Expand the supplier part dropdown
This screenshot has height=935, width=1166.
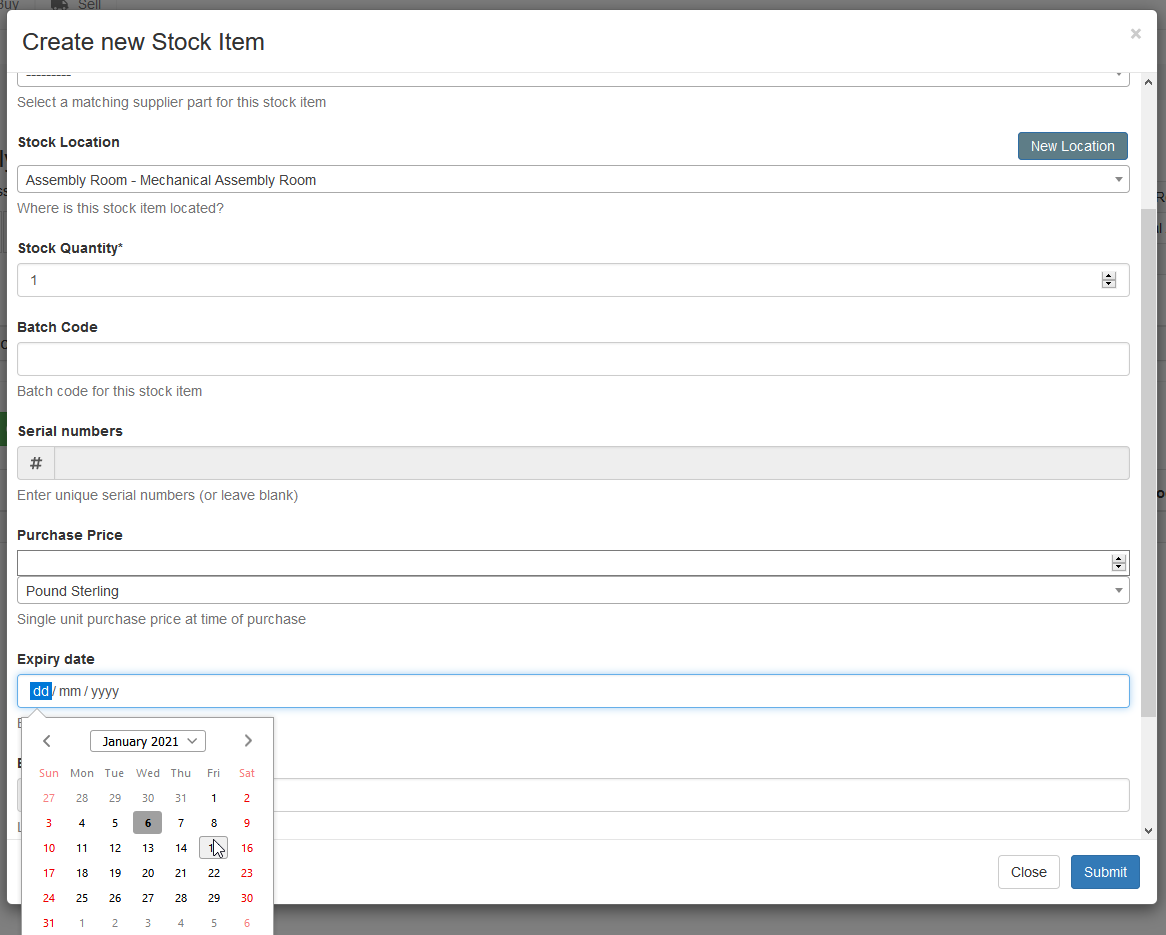coord(1118,76)
